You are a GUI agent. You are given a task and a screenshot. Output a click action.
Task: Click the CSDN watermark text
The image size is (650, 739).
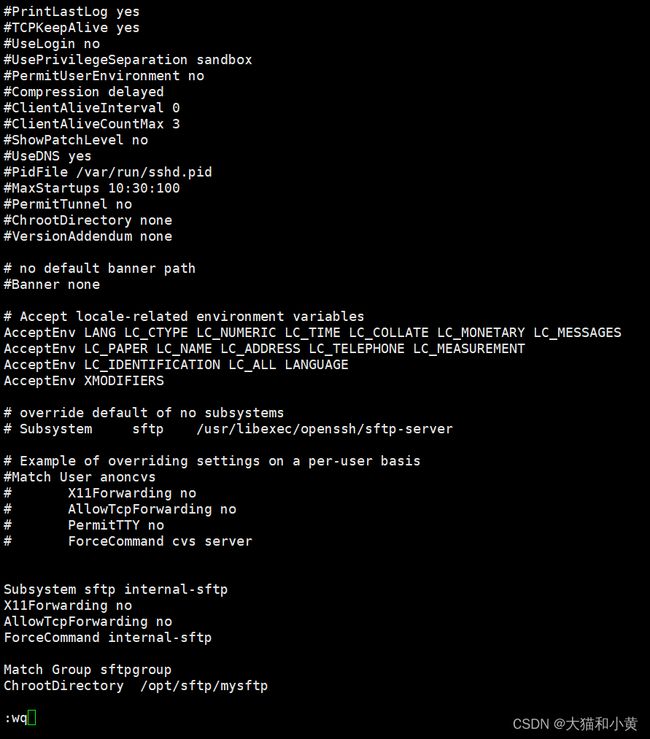[575, 724]
